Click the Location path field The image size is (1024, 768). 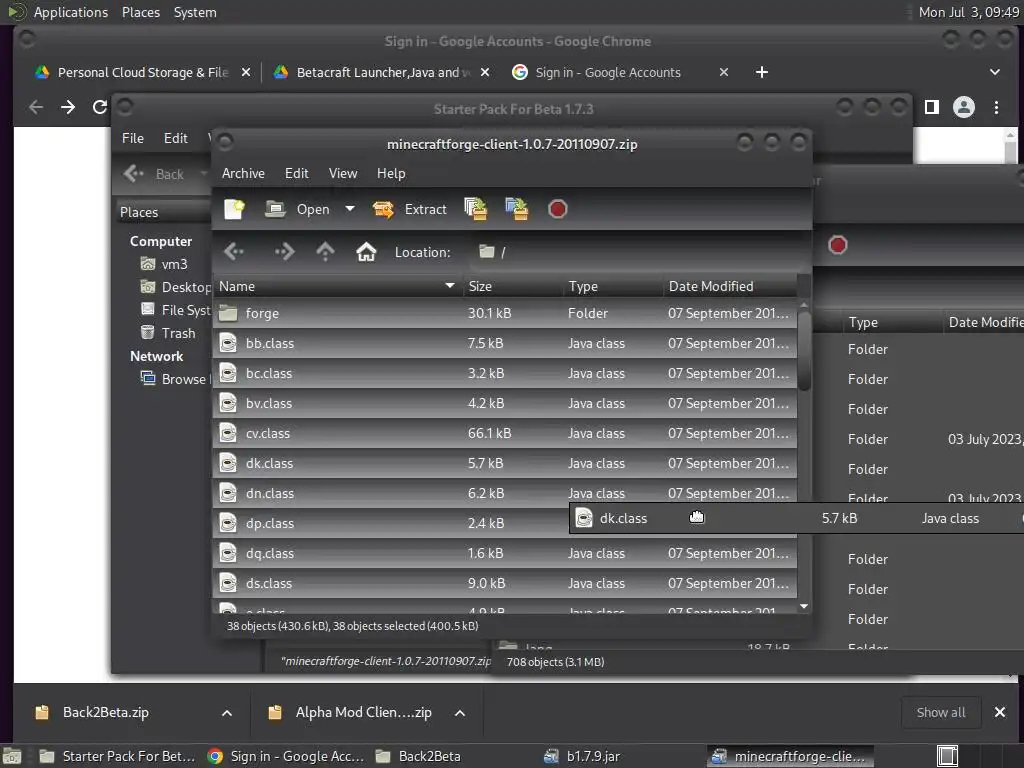pyautogui.click(x=637, y=252)
